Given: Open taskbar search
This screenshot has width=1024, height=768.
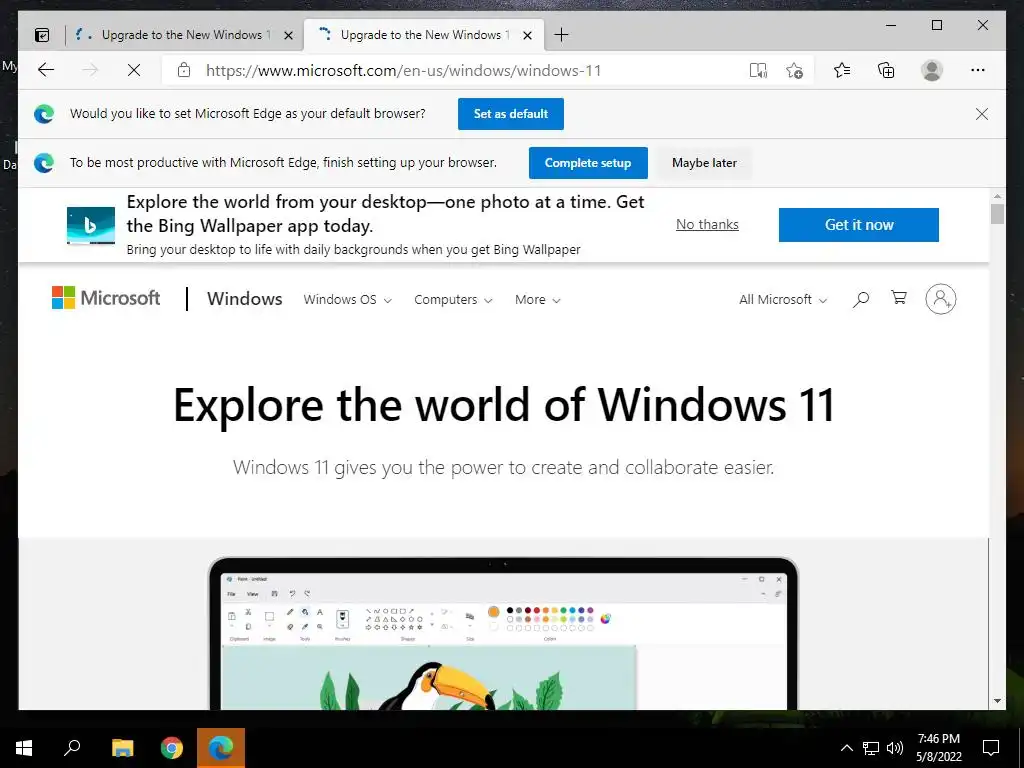Looking at the screenshot, I should [72, 748].
